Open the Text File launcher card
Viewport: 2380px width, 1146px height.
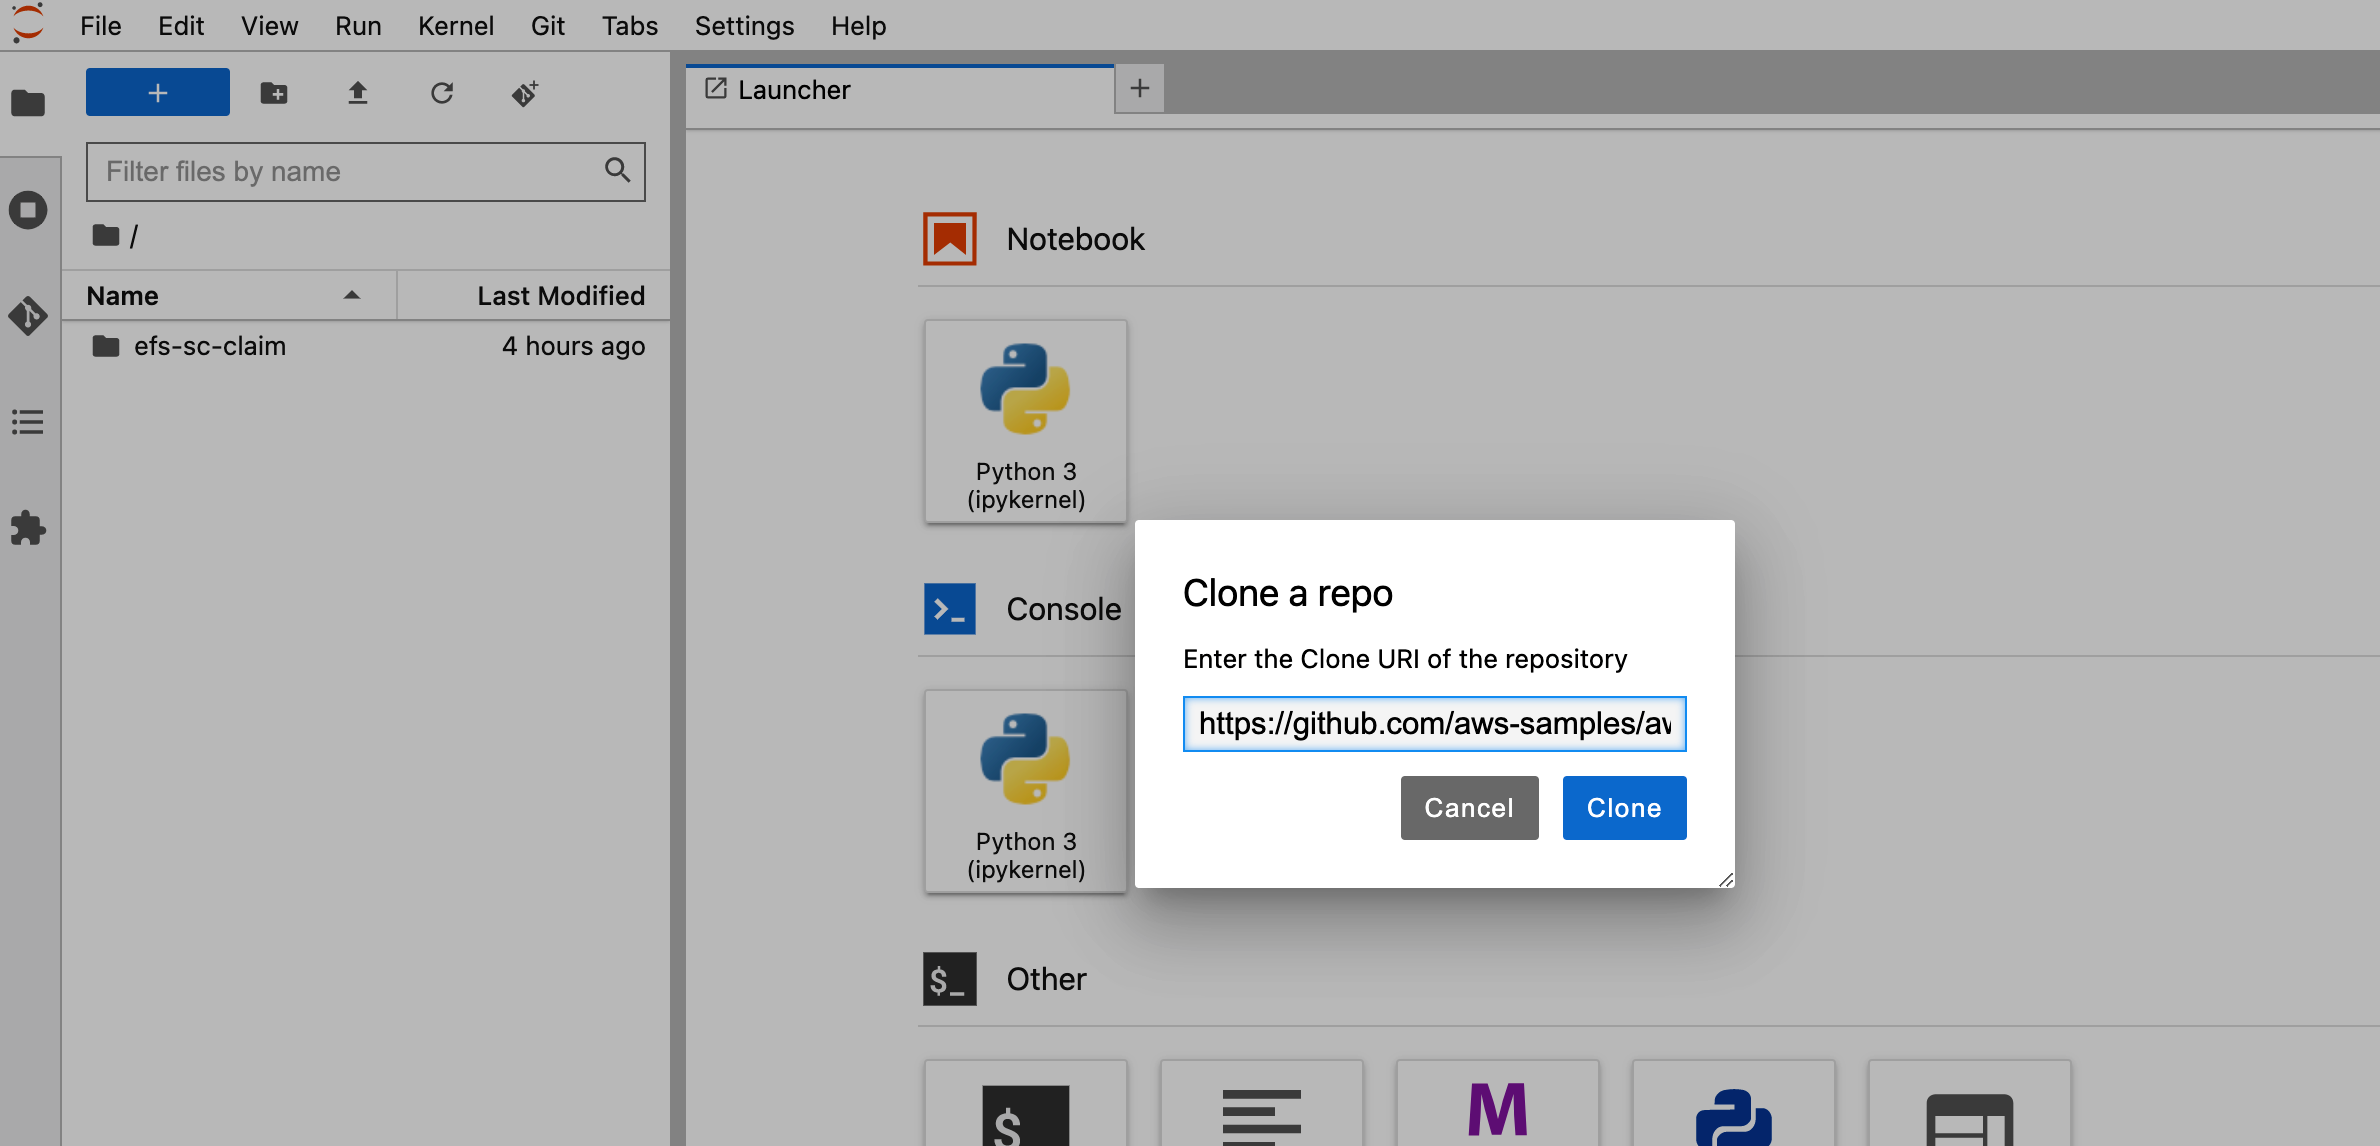(1262, 1103)
